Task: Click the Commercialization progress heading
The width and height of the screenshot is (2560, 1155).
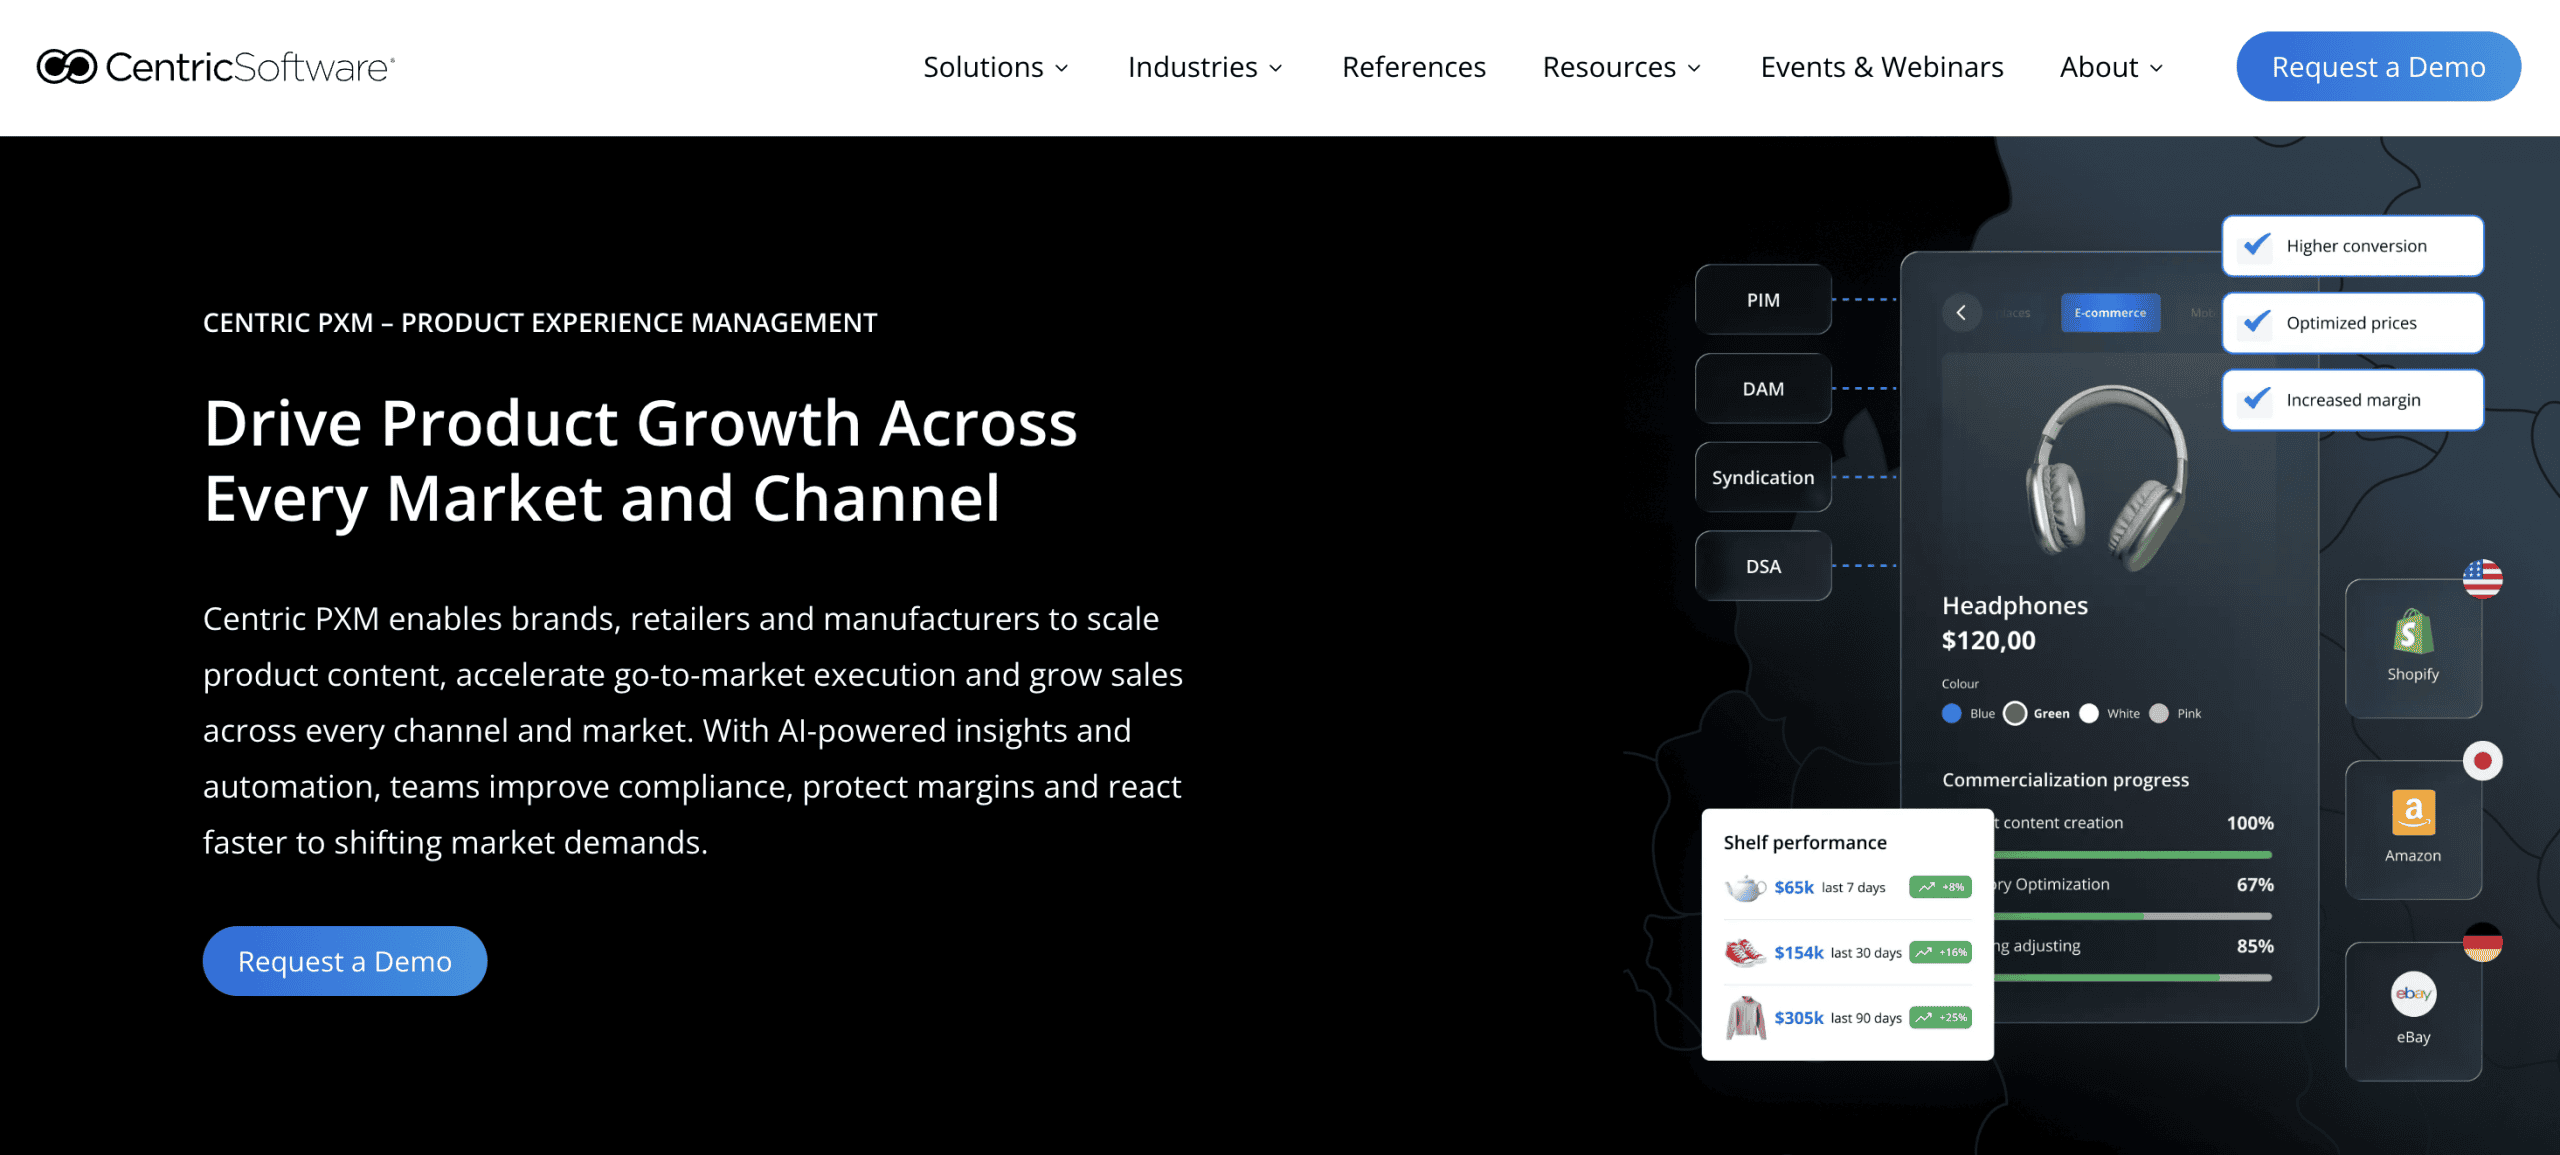Action: 2065,779
